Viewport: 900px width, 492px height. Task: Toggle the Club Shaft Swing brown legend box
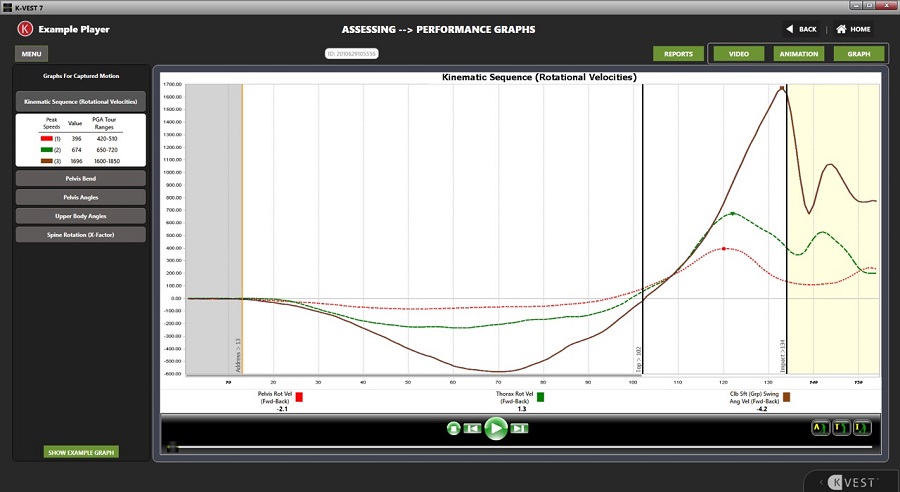(786, 397)
